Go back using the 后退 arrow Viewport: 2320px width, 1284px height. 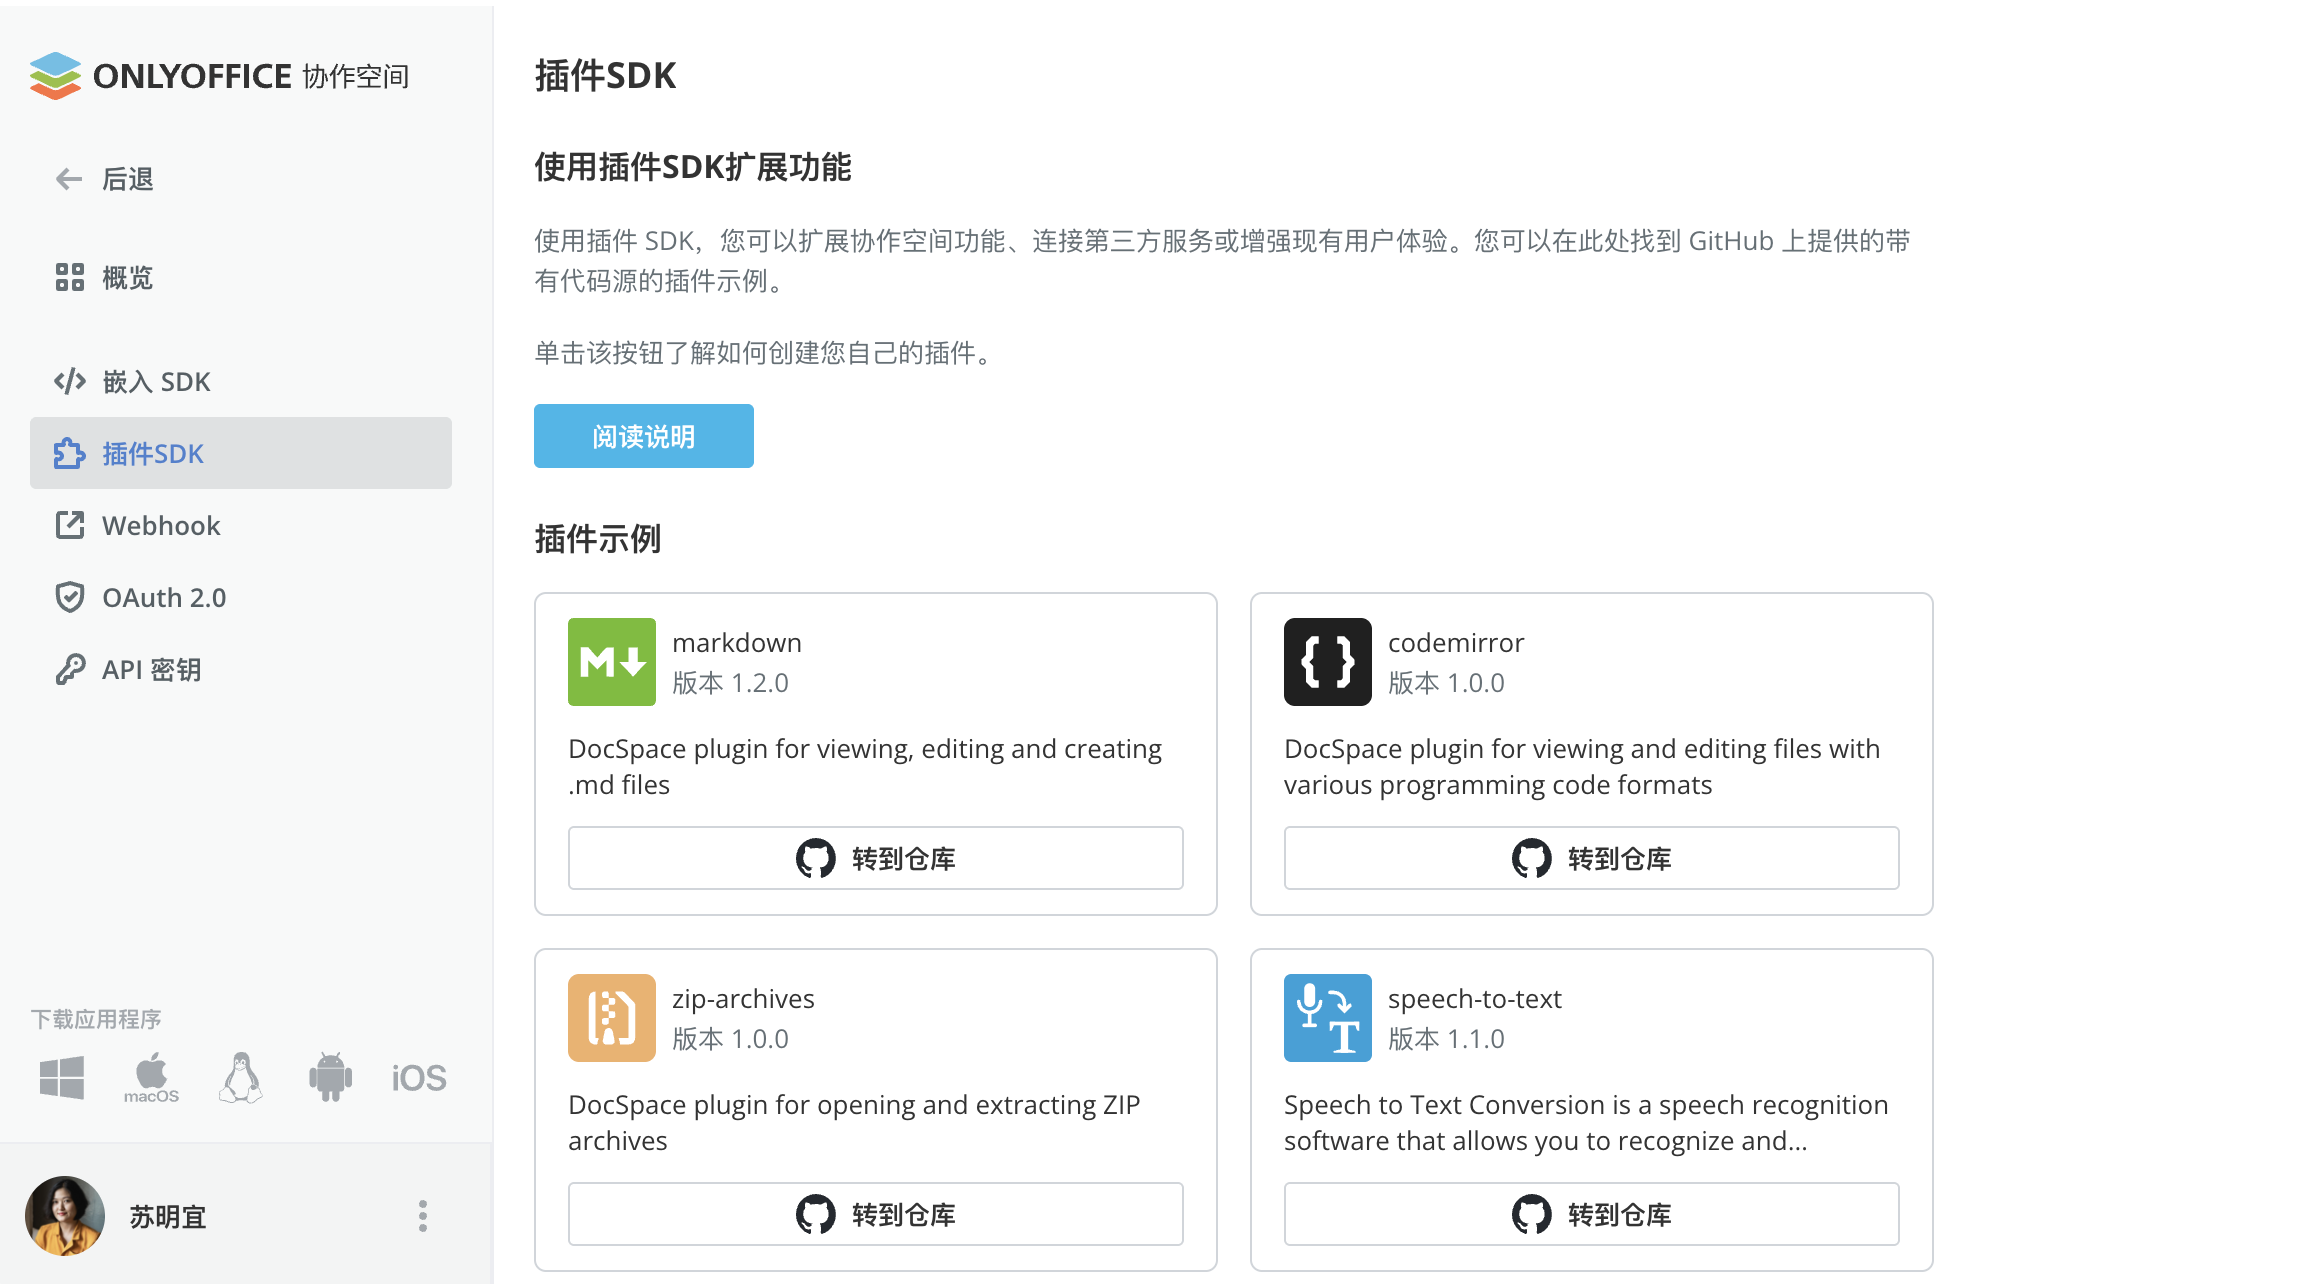(x=69, y=179)
